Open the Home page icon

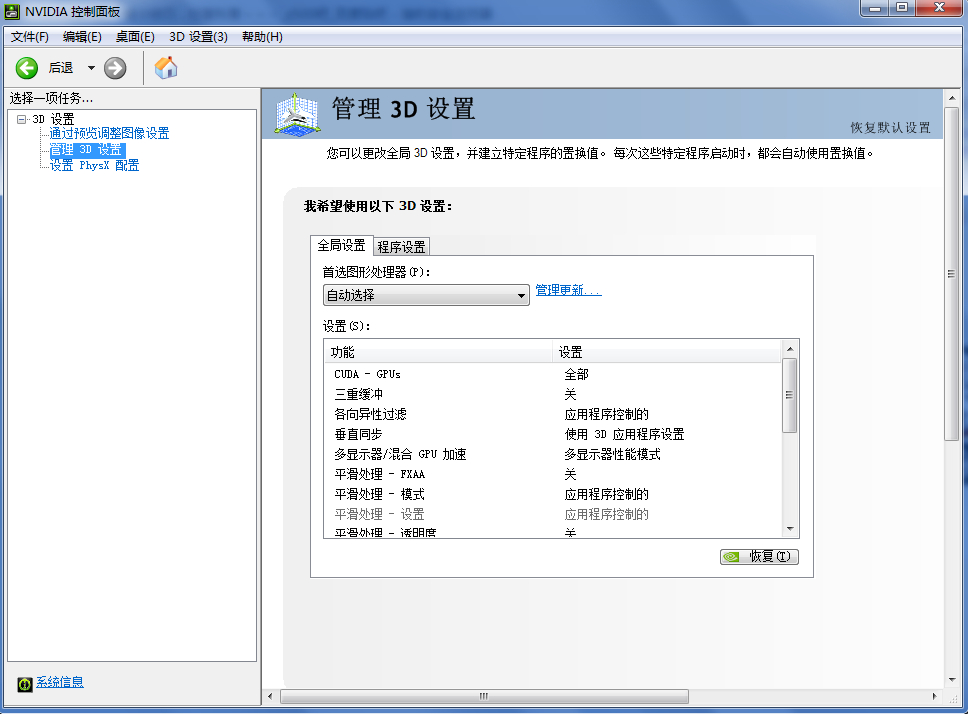tap(165, 67)
